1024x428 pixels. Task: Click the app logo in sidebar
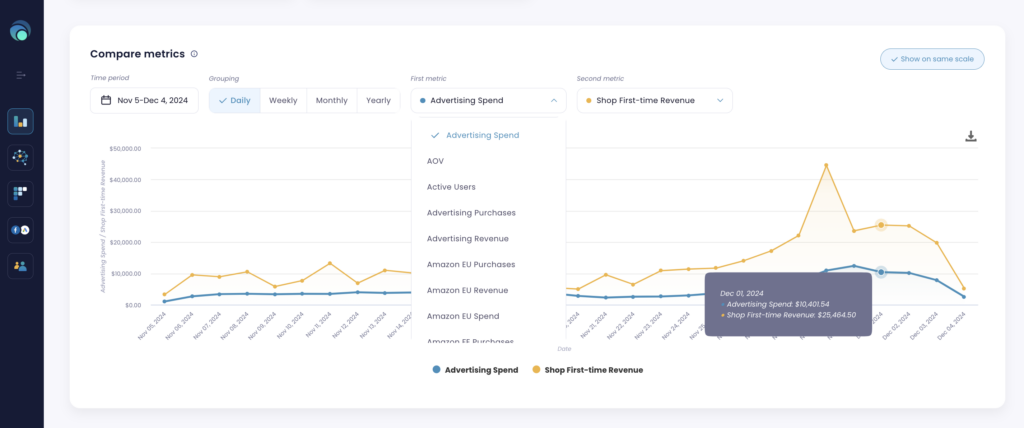[x=20, y=31]
